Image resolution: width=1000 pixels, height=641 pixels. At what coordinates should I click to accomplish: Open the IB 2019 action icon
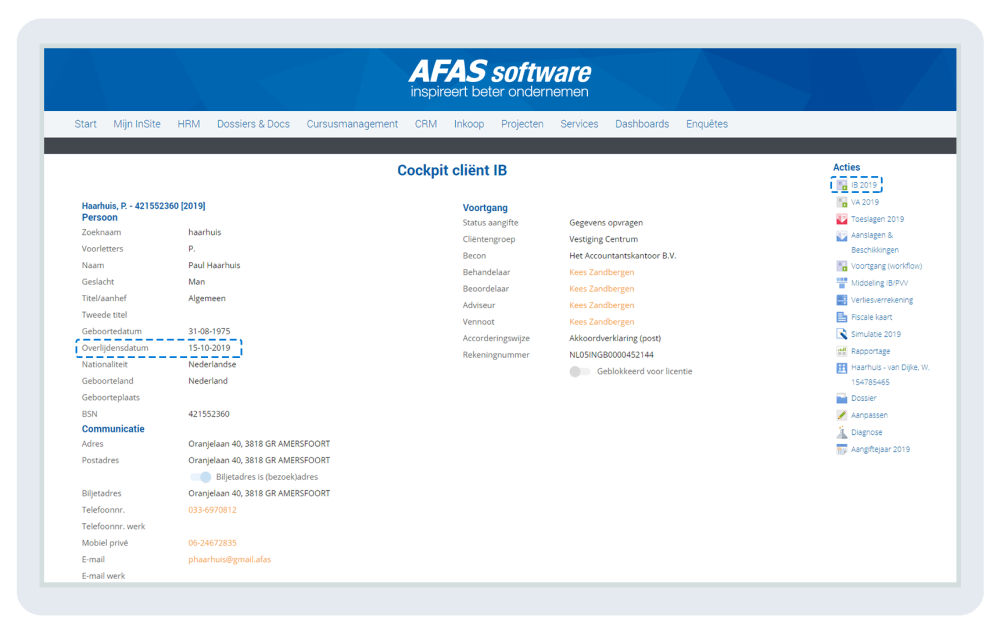click(x=842, y=186)
